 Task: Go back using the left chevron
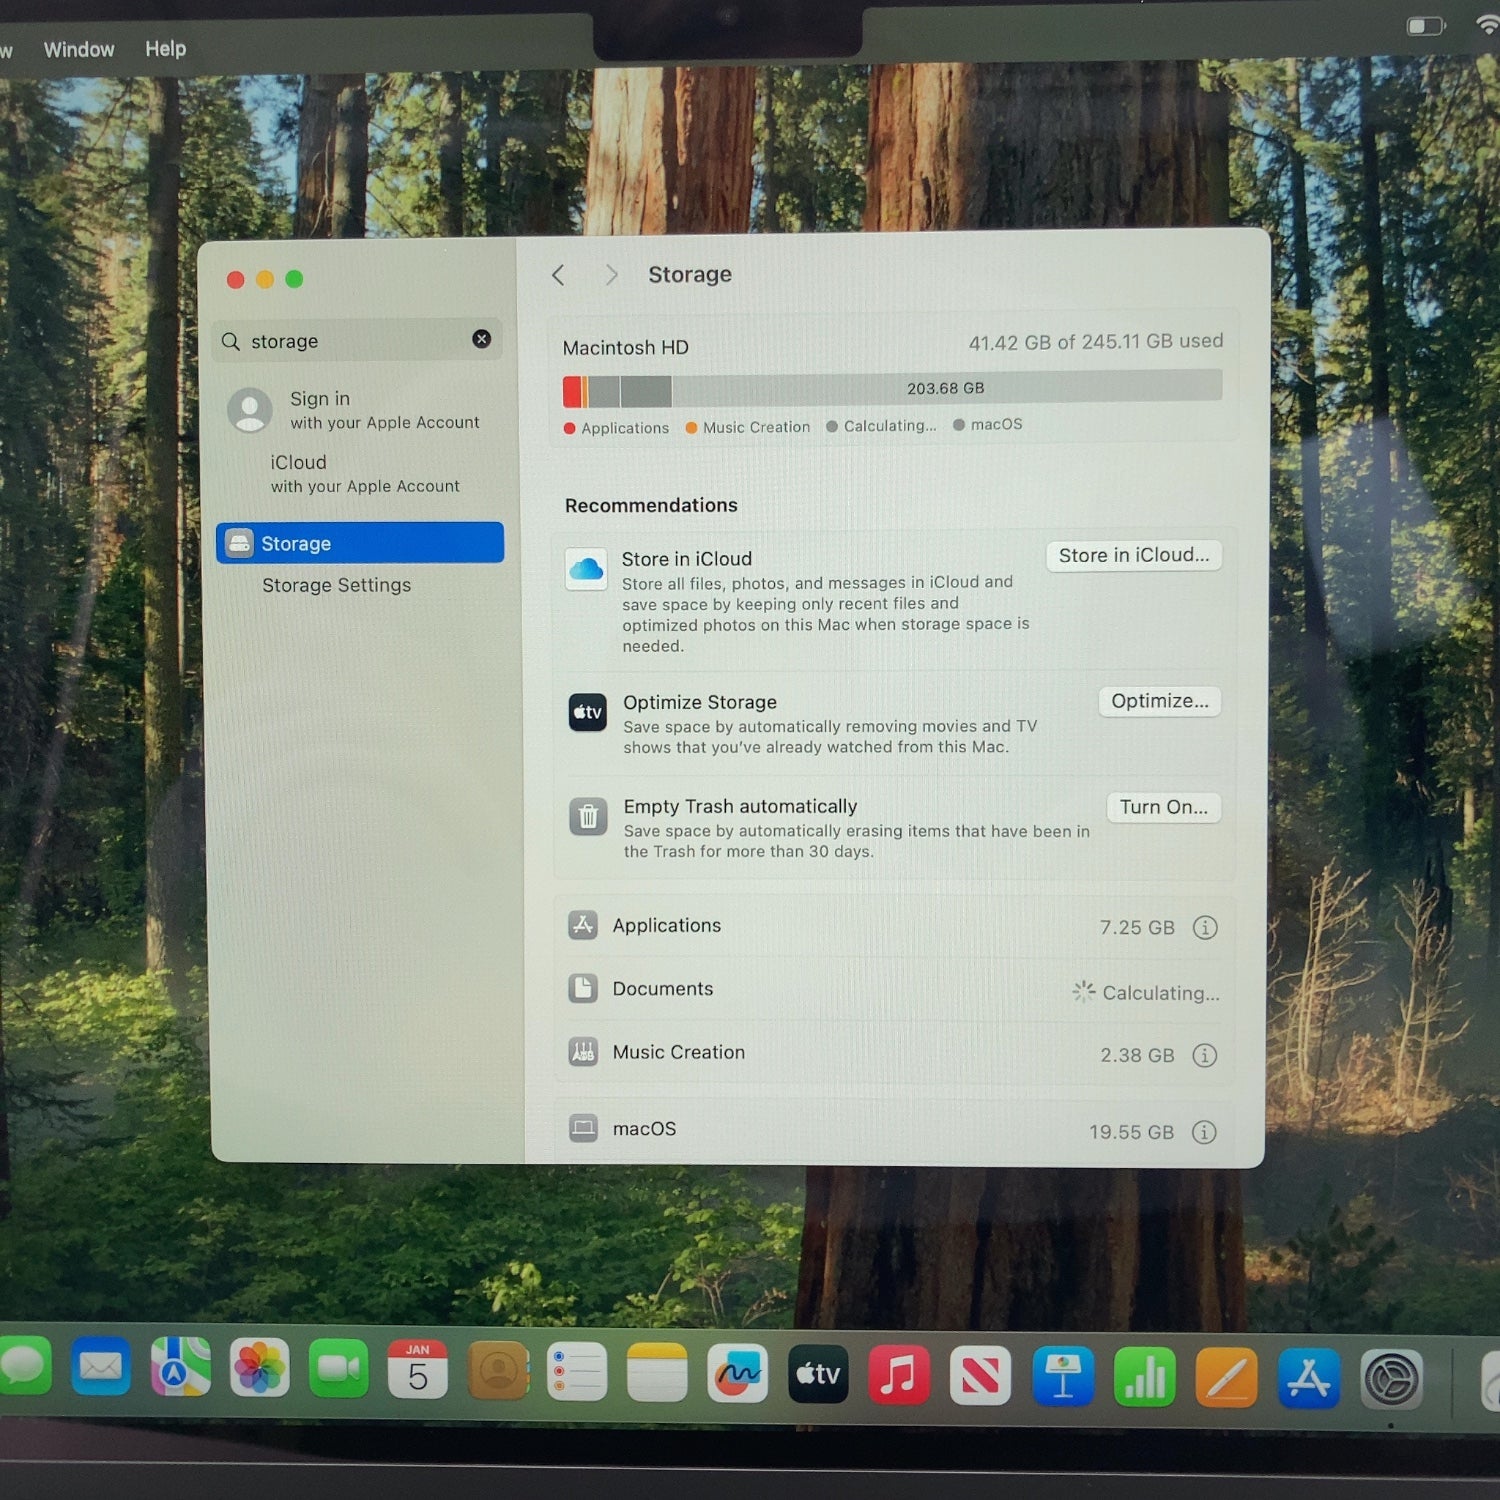(559, 275)
